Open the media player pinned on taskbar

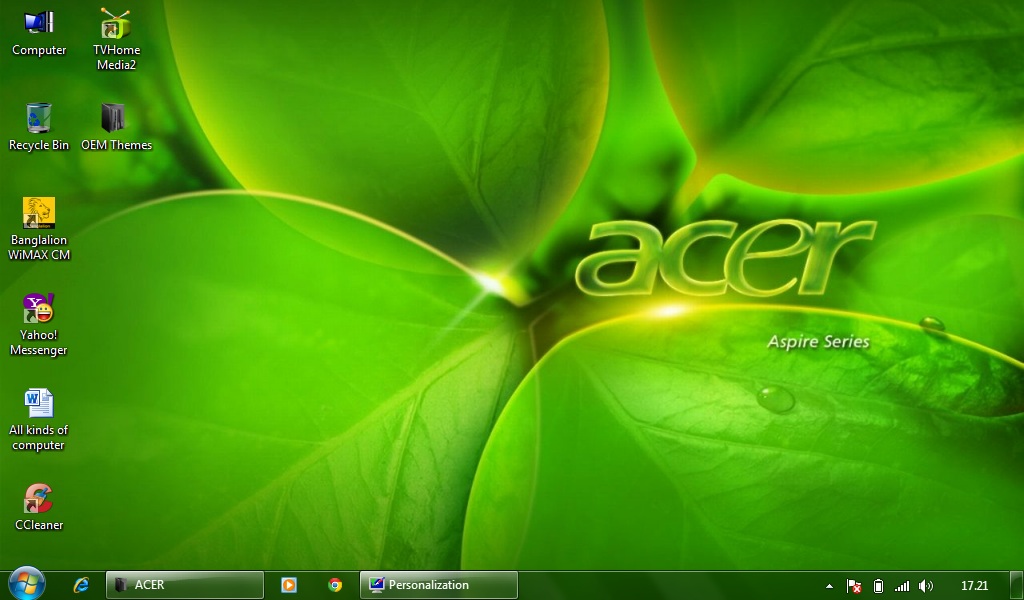289,585
